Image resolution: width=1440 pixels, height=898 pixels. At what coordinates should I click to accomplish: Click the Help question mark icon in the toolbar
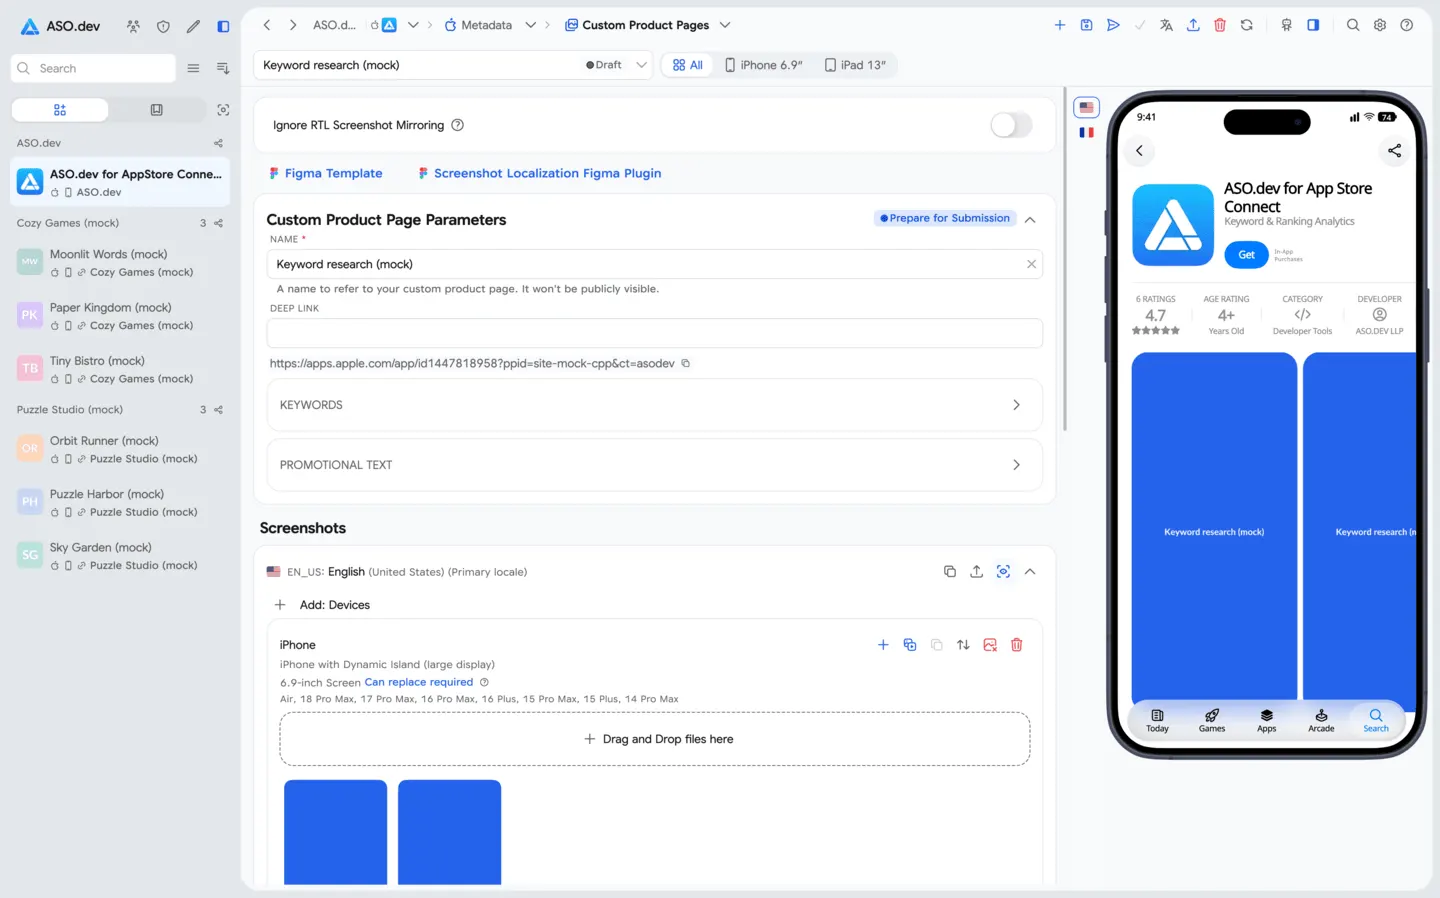pyautogui.click(x=1407, y=25)
